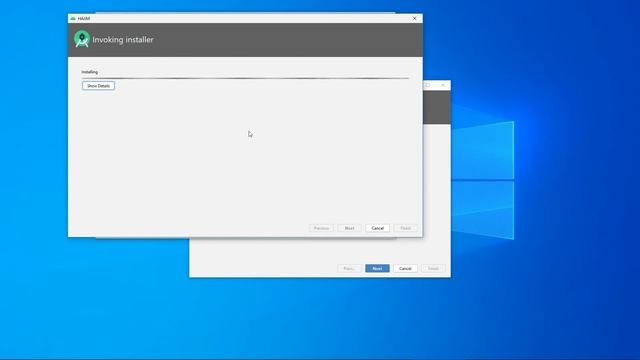Click Finish in the background wizard window
The image size is (640, 360).
(433, 269)
